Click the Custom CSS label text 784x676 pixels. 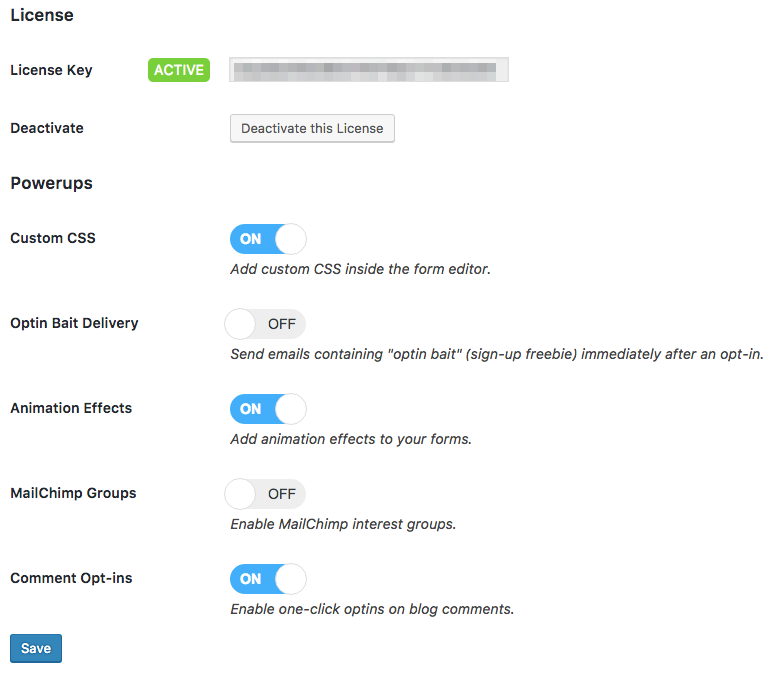tap(53, 238)
